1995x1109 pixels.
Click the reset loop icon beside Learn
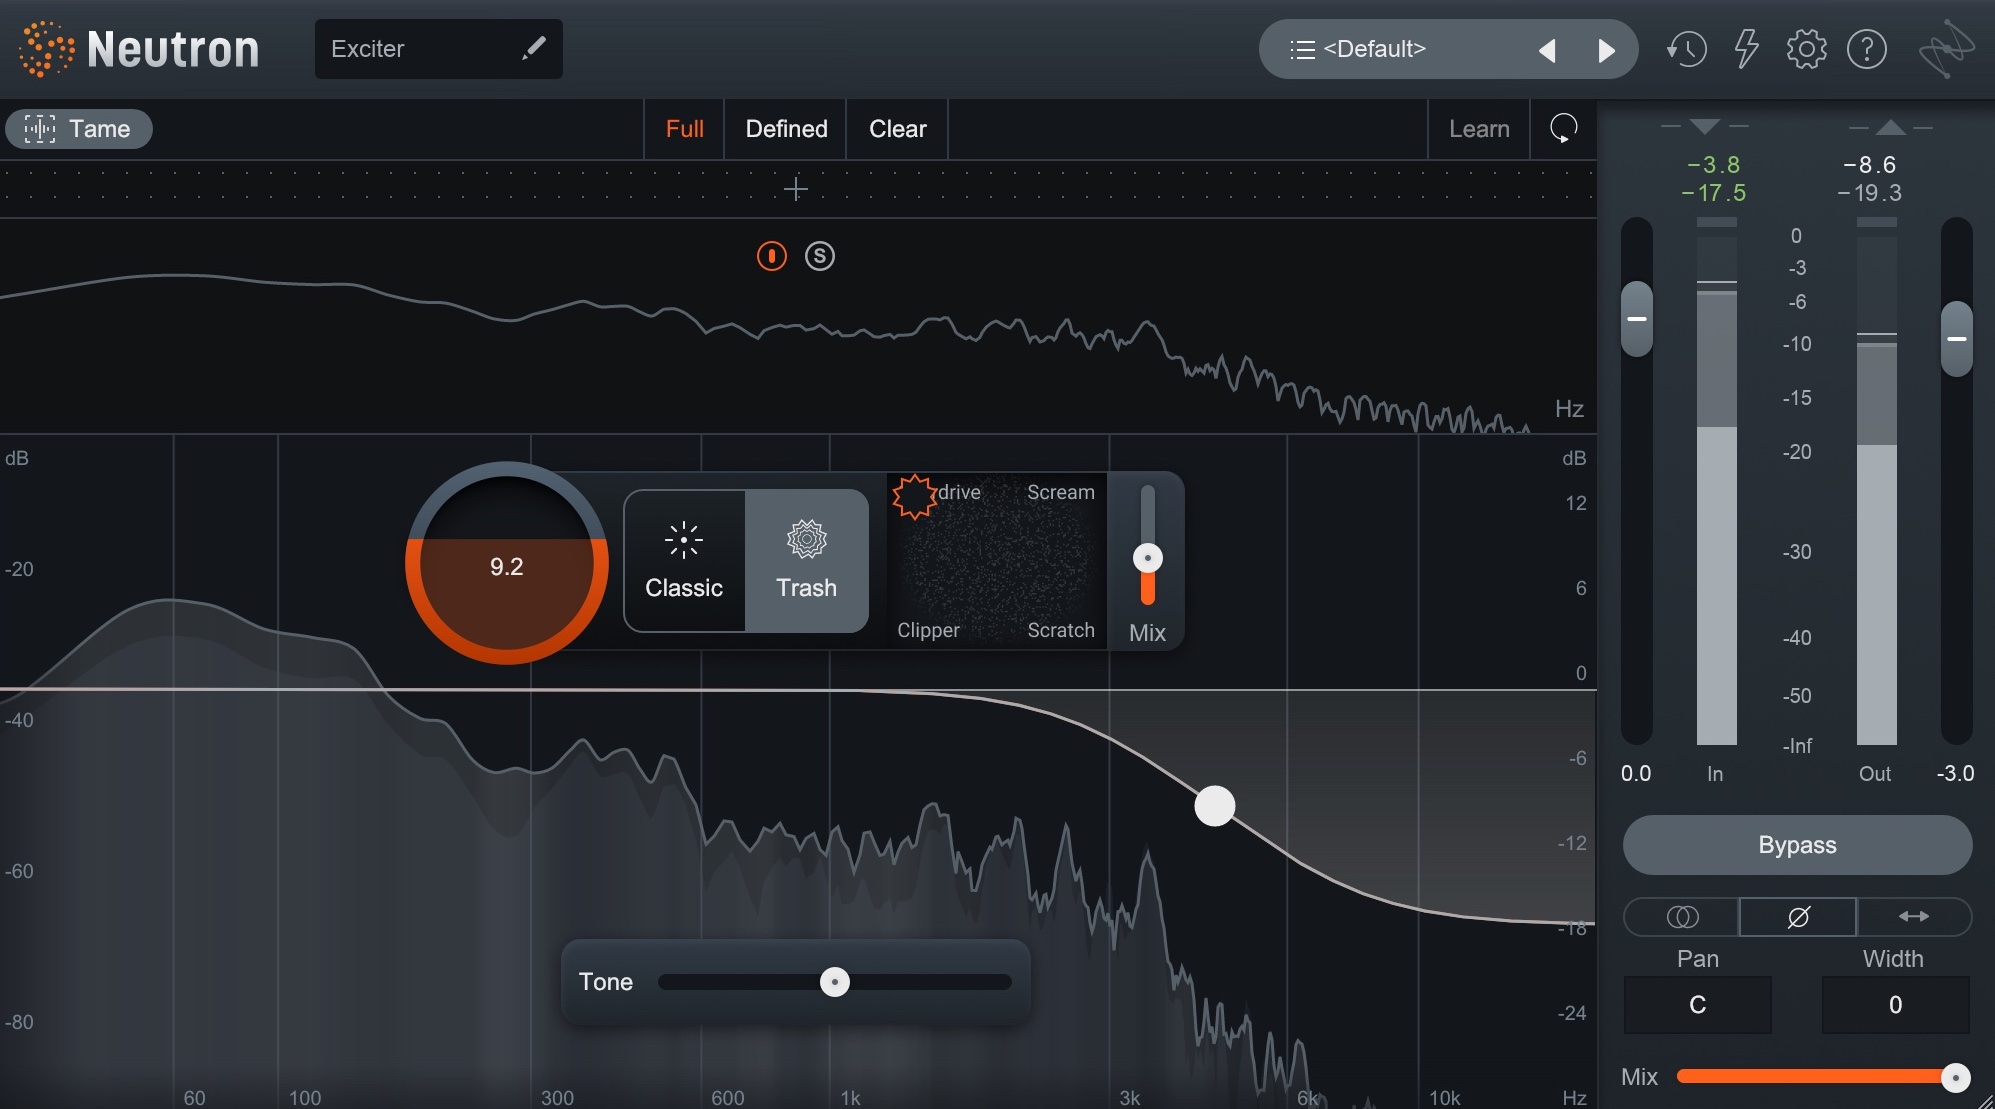click(1563, 129)
